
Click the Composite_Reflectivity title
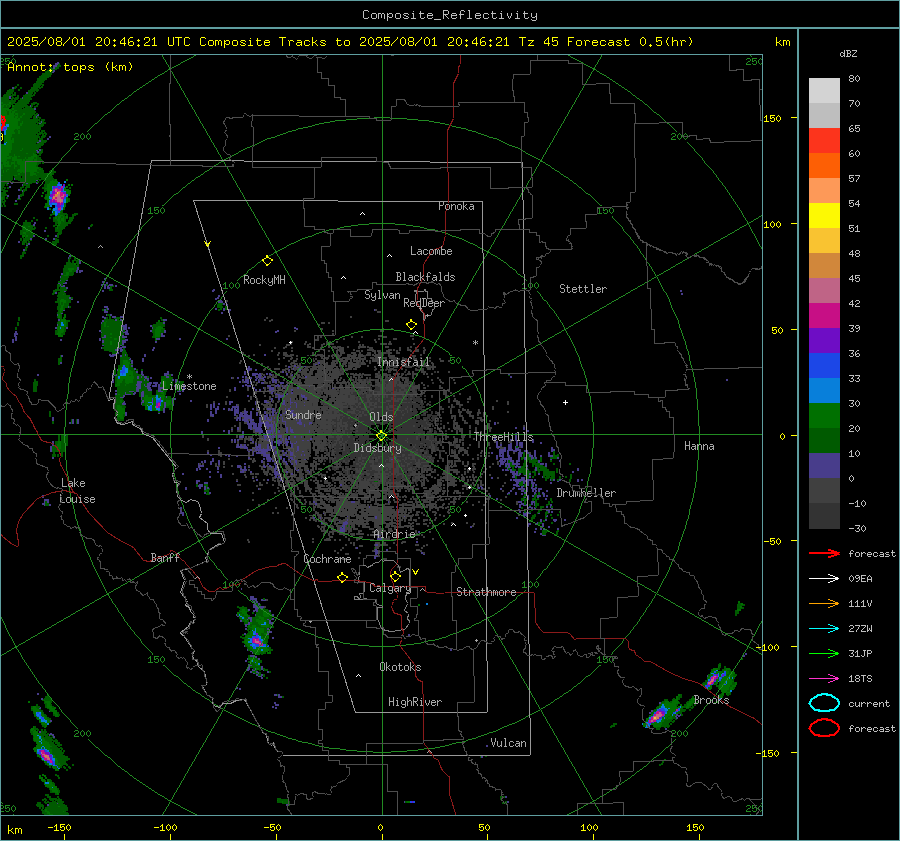tap(450, 15)
